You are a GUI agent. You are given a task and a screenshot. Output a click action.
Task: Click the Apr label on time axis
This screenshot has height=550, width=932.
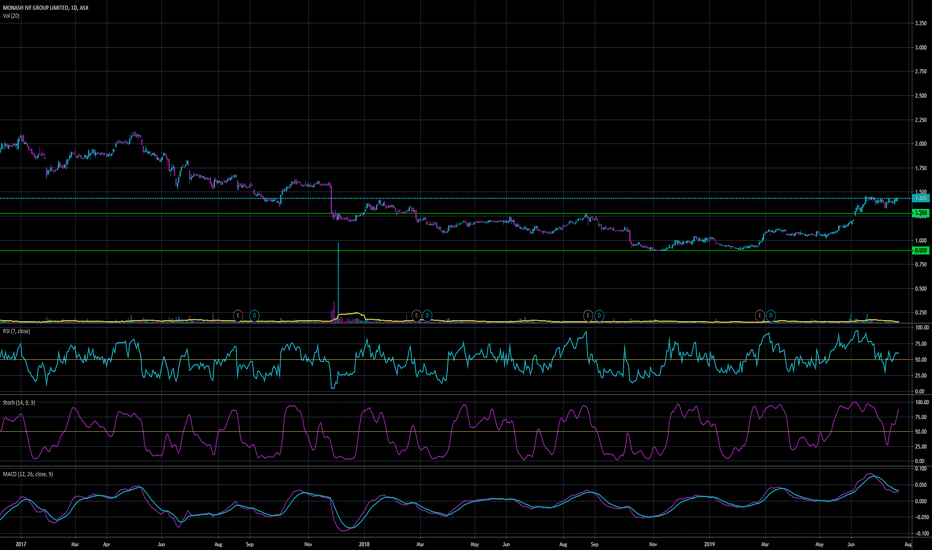coord(107,544)
